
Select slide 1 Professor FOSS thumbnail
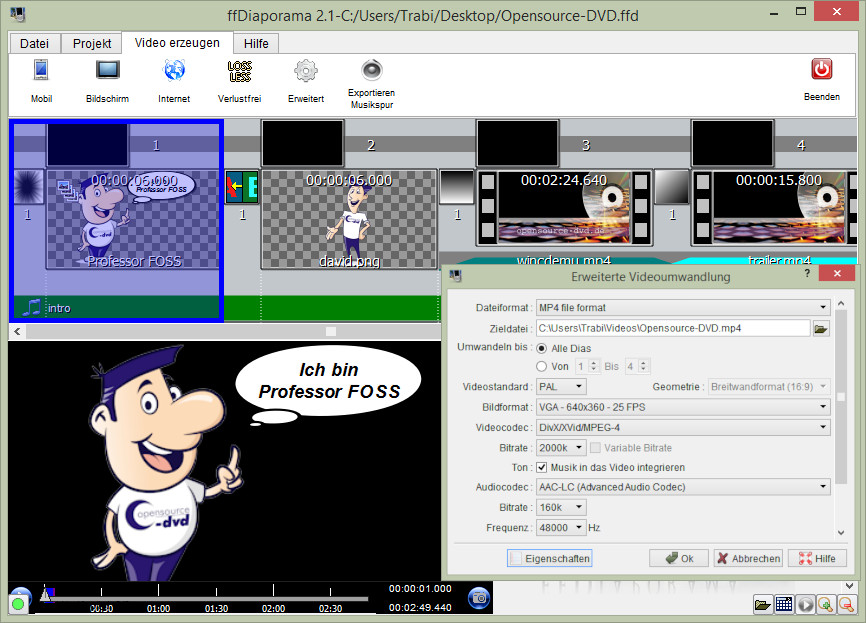pos(133,219)
